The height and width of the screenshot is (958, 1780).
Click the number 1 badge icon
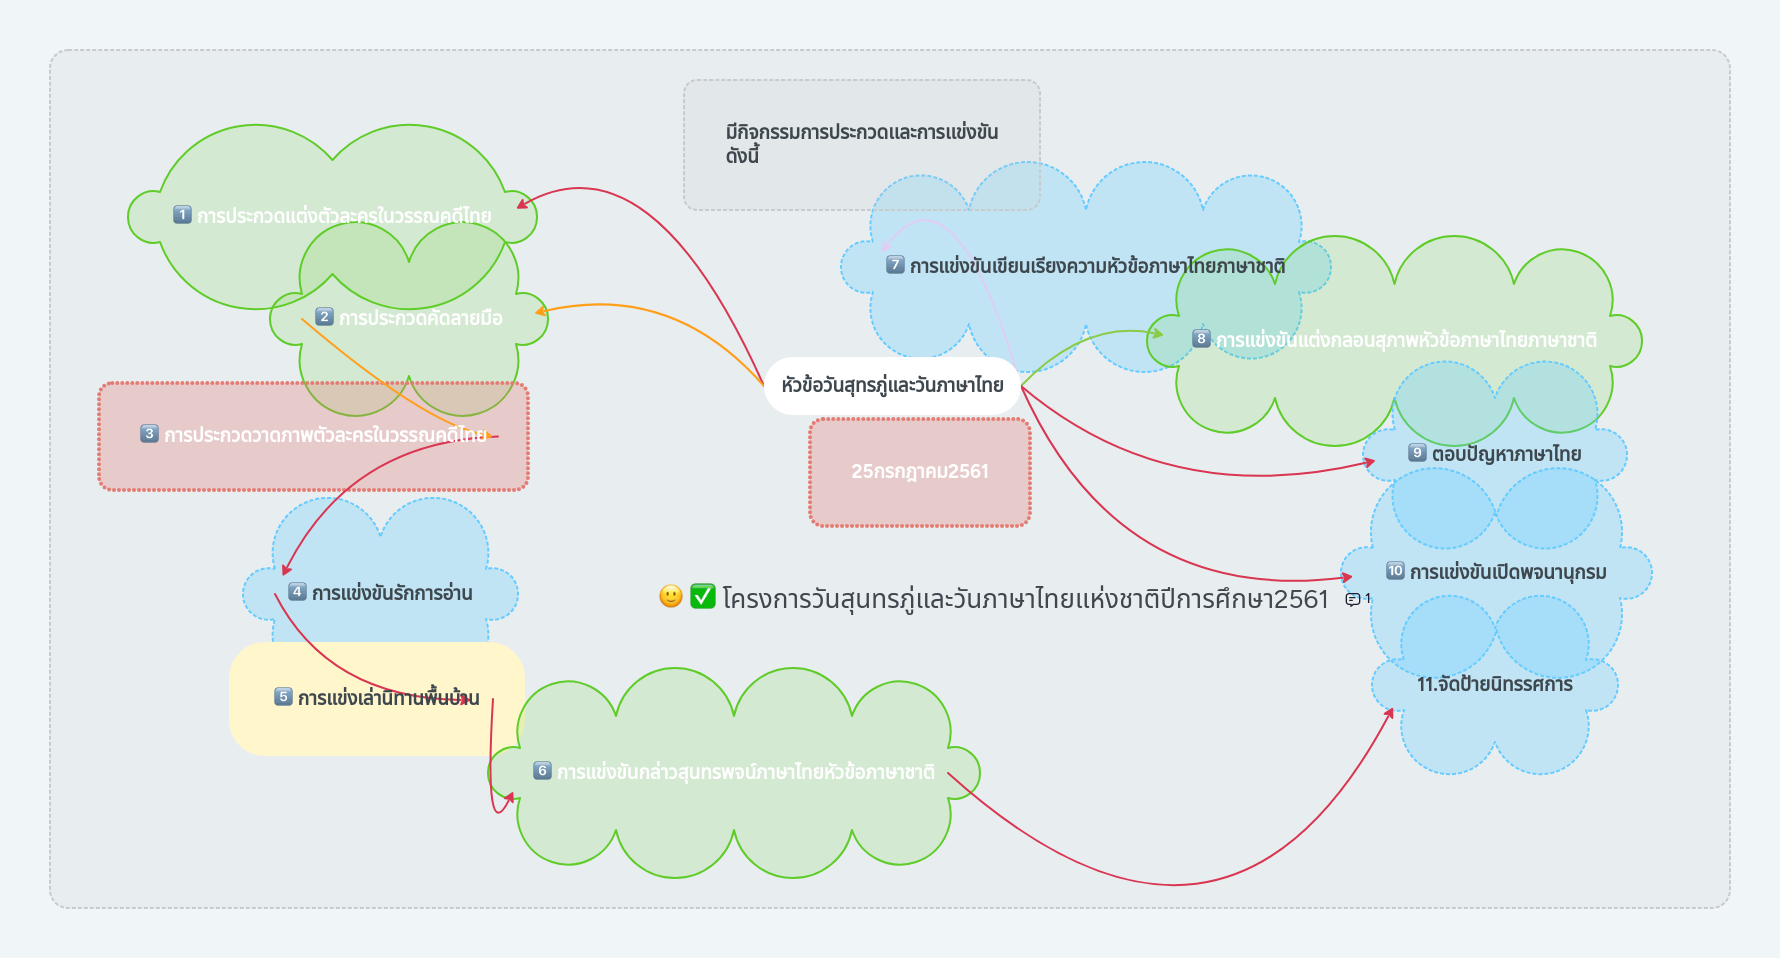[x=182, y=215]
